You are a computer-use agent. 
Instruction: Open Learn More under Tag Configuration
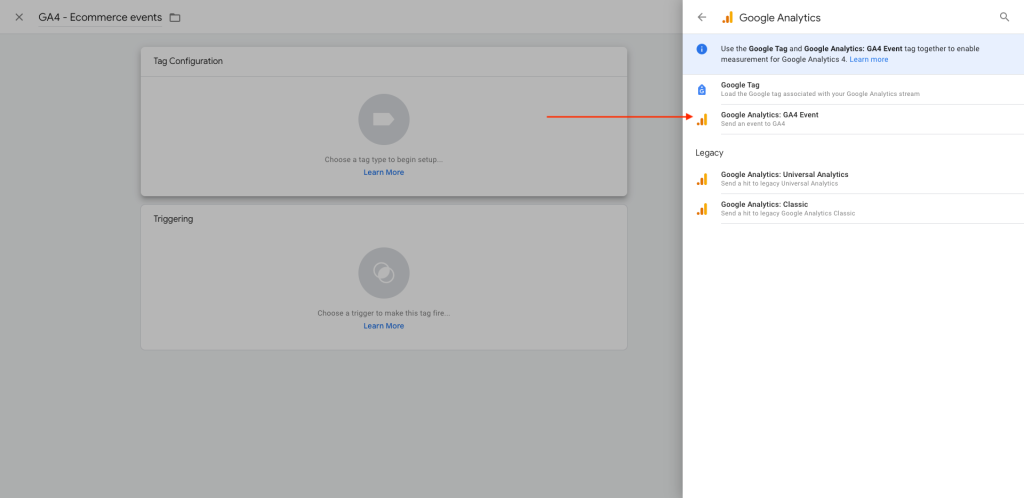click(x=384, y=173)
